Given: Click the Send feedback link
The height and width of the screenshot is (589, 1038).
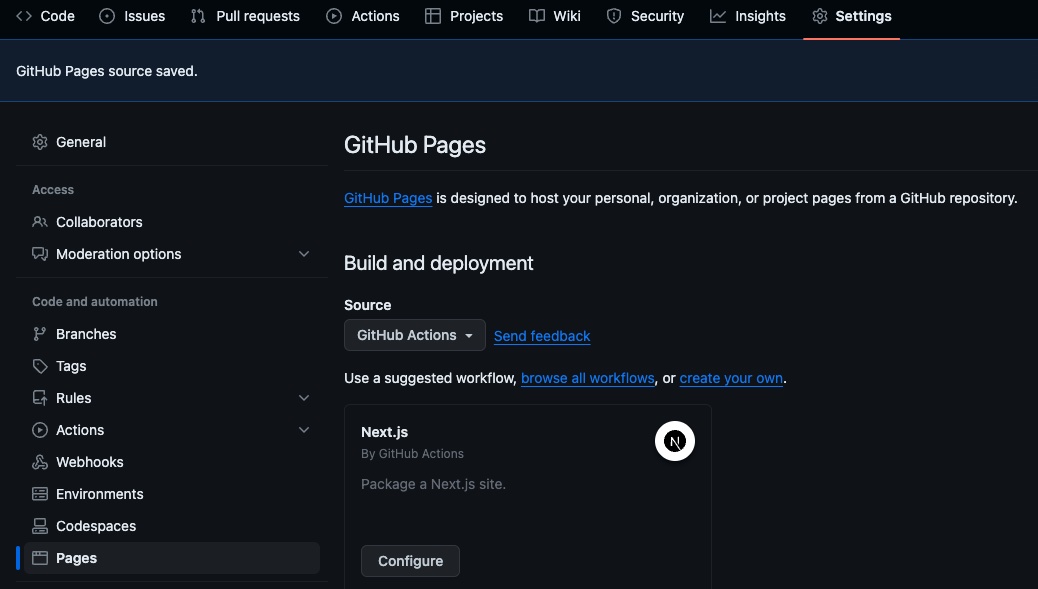Looking at the screenshot, I should pyautogui.click(x=542, y=336).
